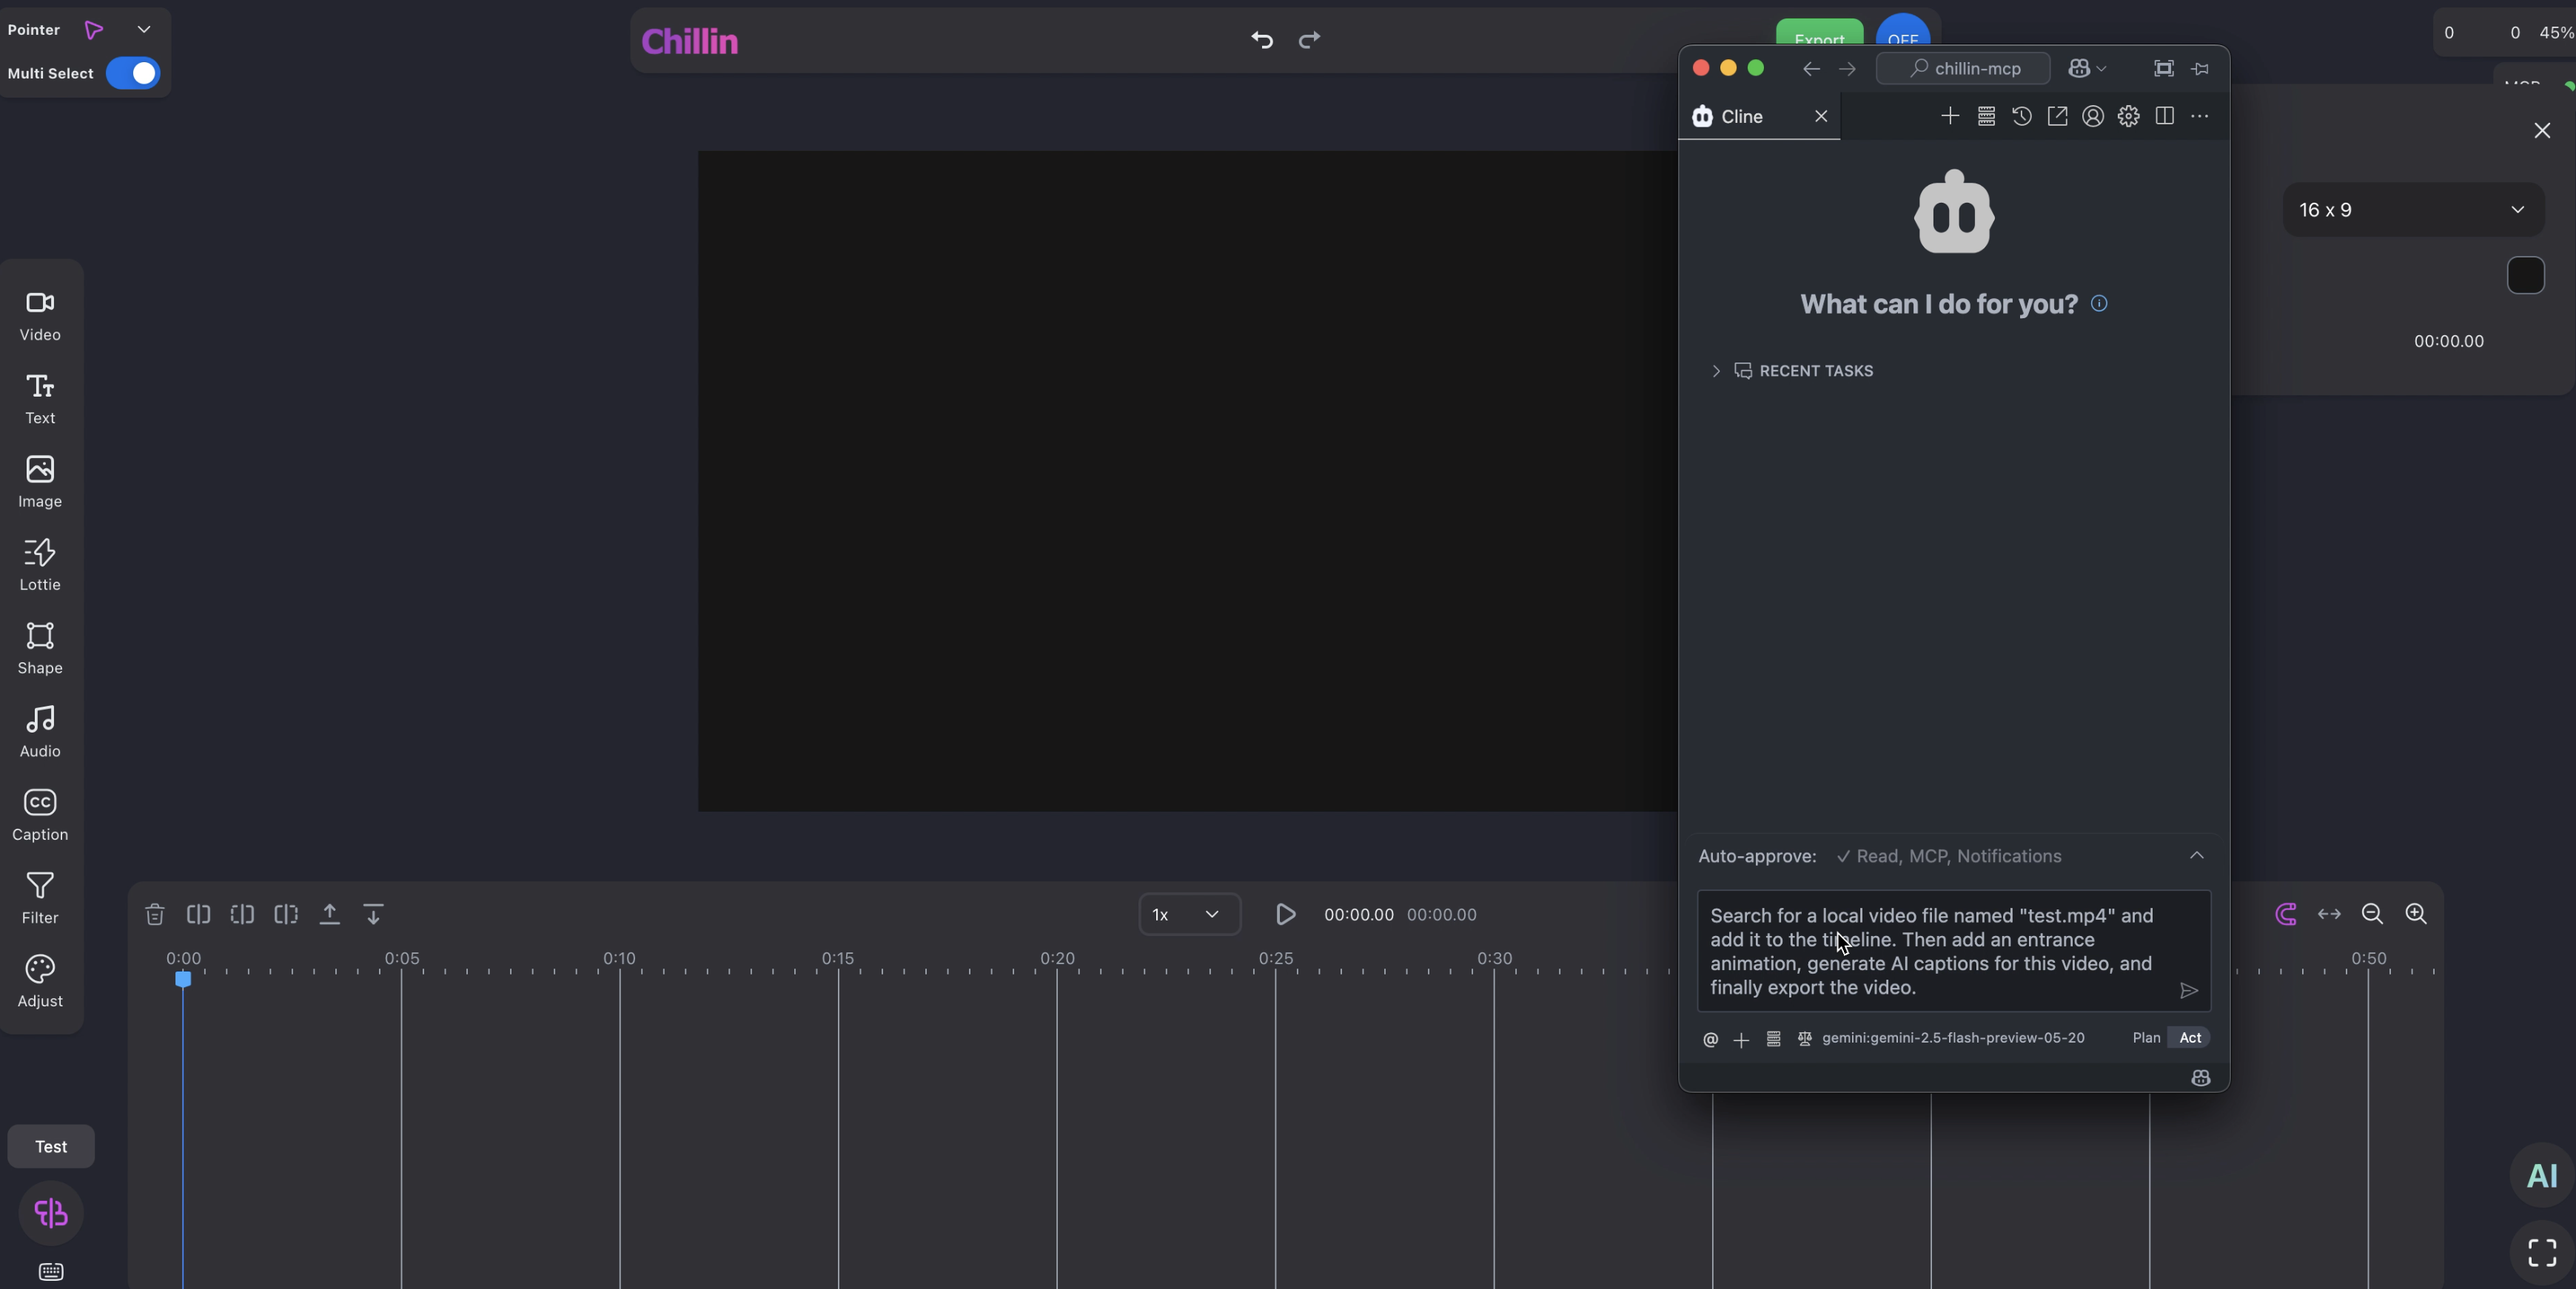
Task: Toggle the Multi Select switch
Action: tap(133, 73)
